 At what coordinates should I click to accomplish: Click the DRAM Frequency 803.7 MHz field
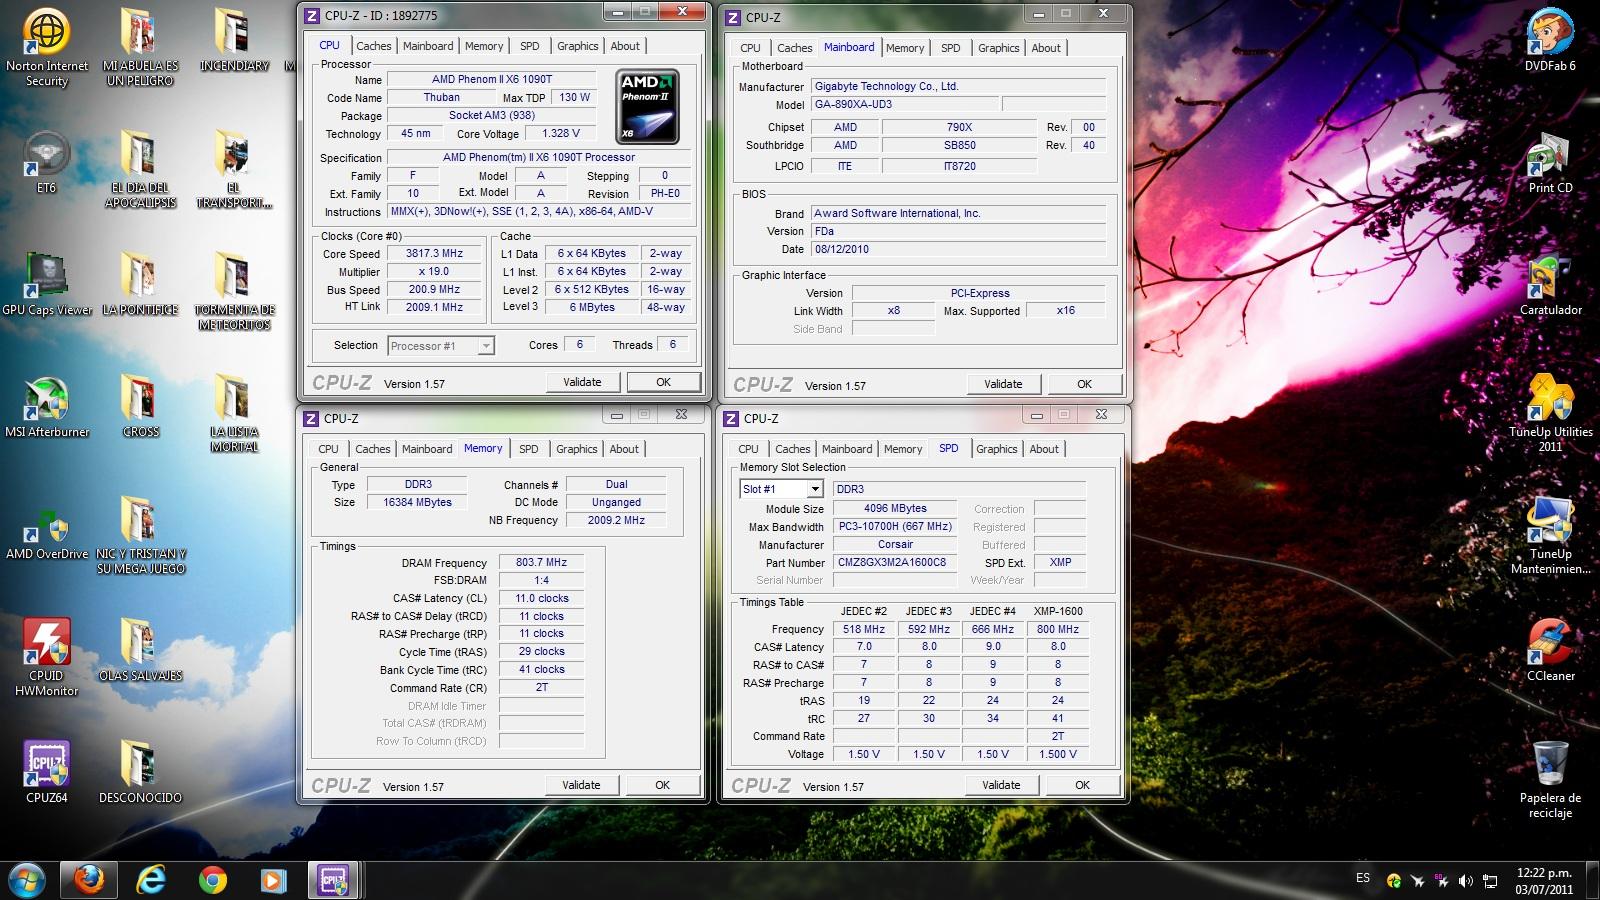[x=541, y=563]
